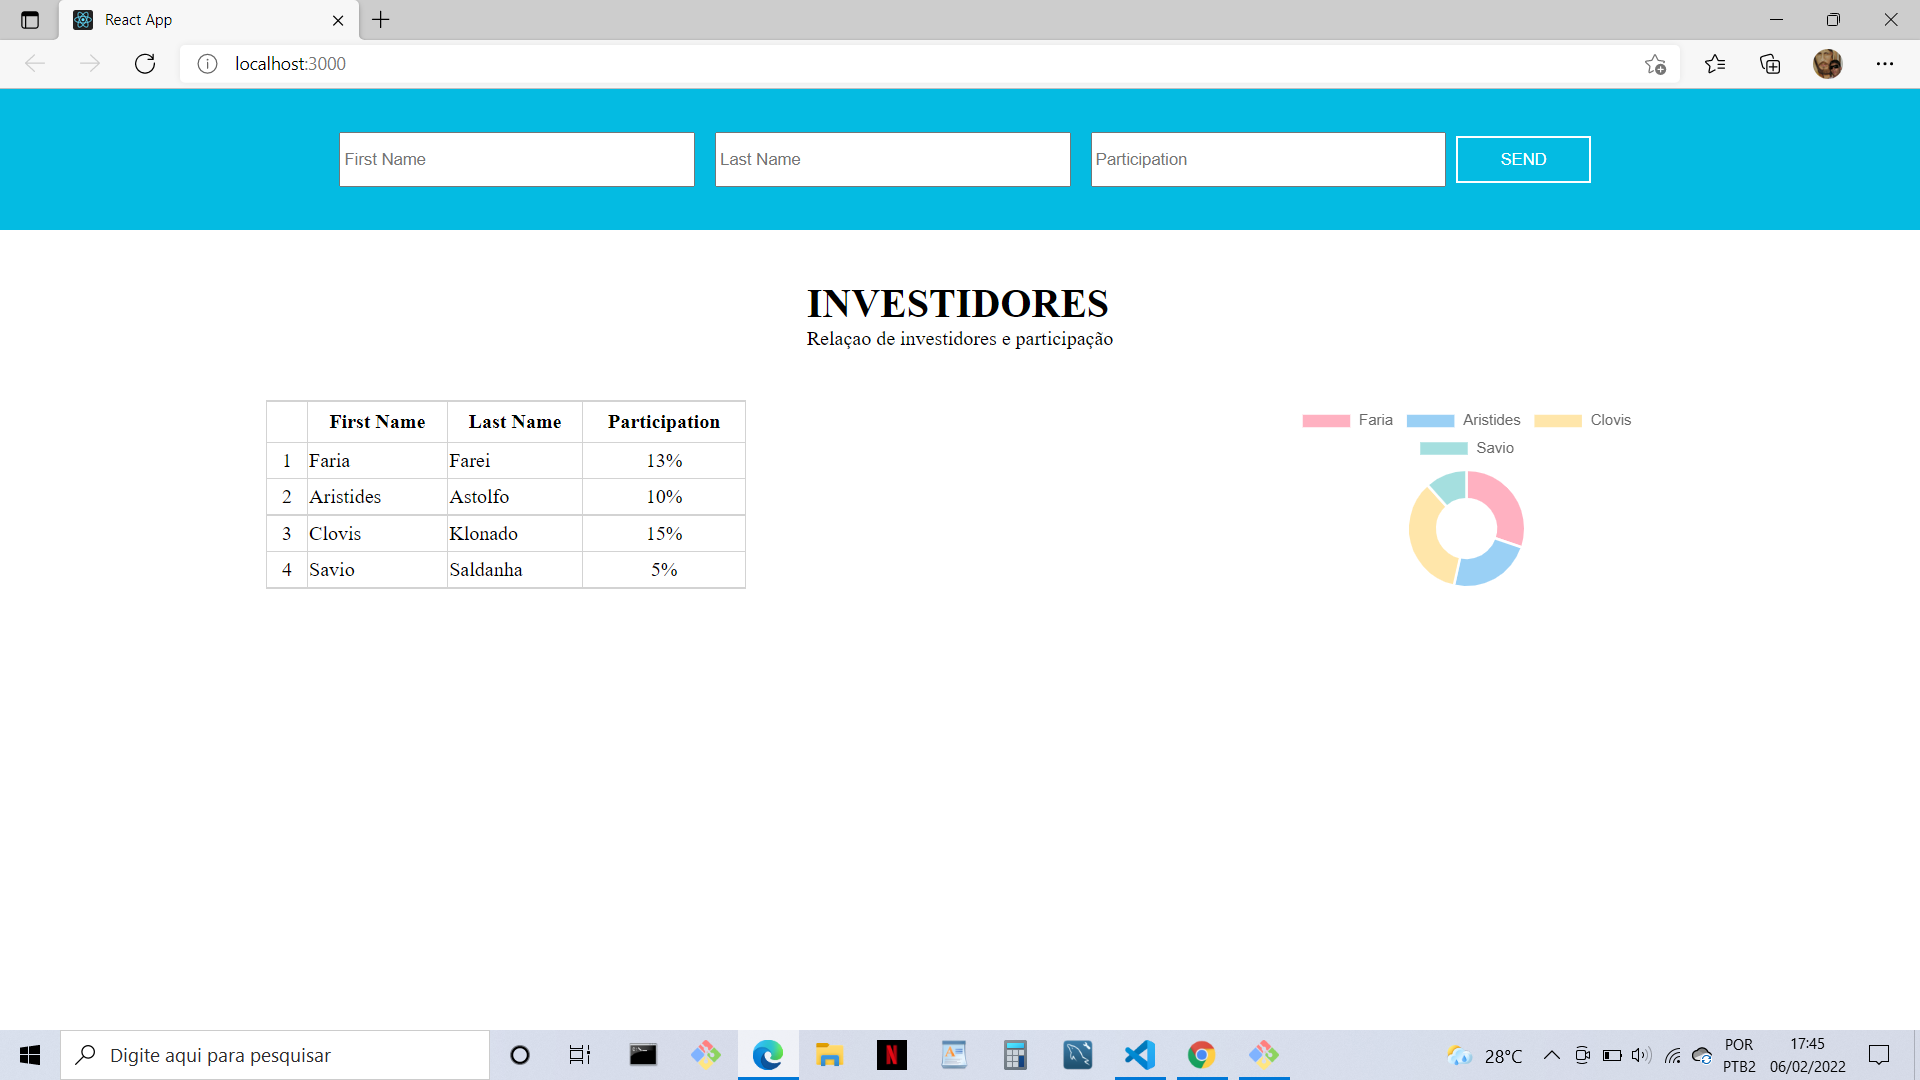Click Clovis yellow legend swatch
Screen dimensions: 1920x1080
click(1557, 421)
